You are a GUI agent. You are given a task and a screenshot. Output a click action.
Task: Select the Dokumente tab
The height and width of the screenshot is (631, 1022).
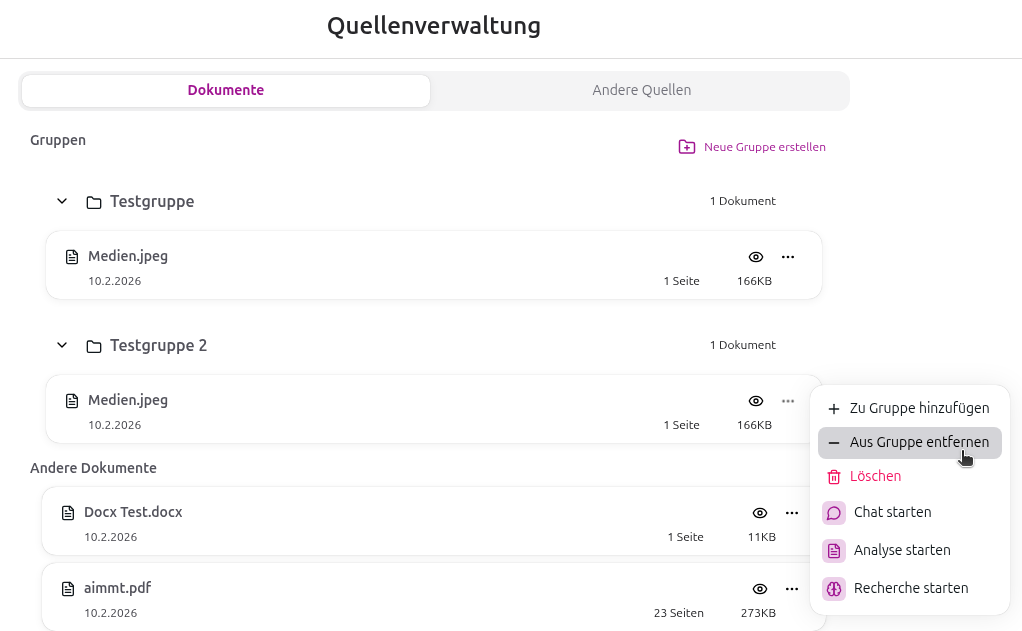[226, 90]
